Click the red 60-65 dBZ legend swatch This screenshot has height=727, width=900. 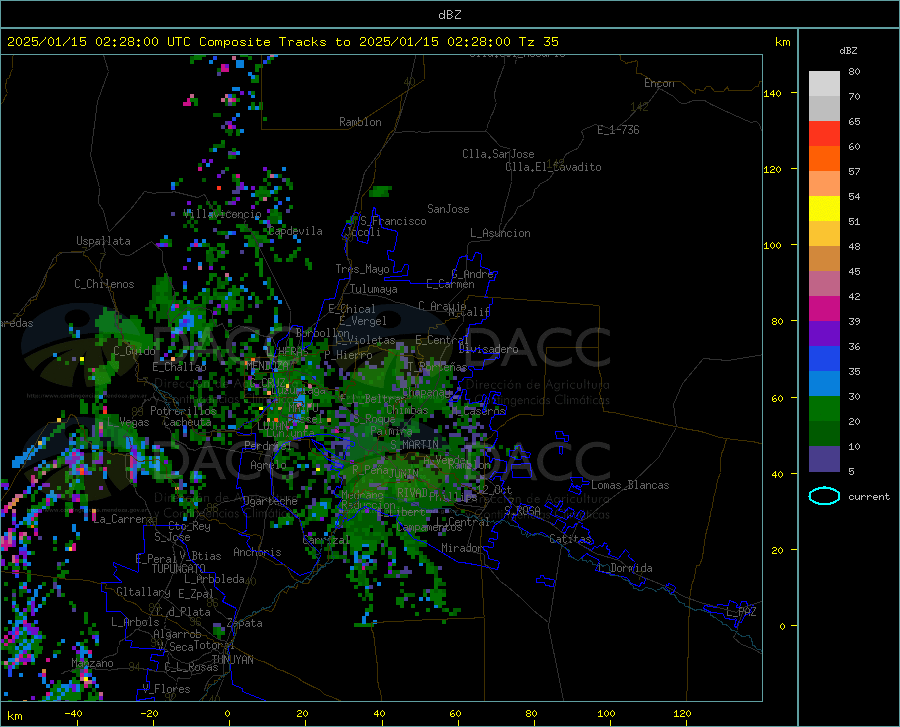click(824, 134)
